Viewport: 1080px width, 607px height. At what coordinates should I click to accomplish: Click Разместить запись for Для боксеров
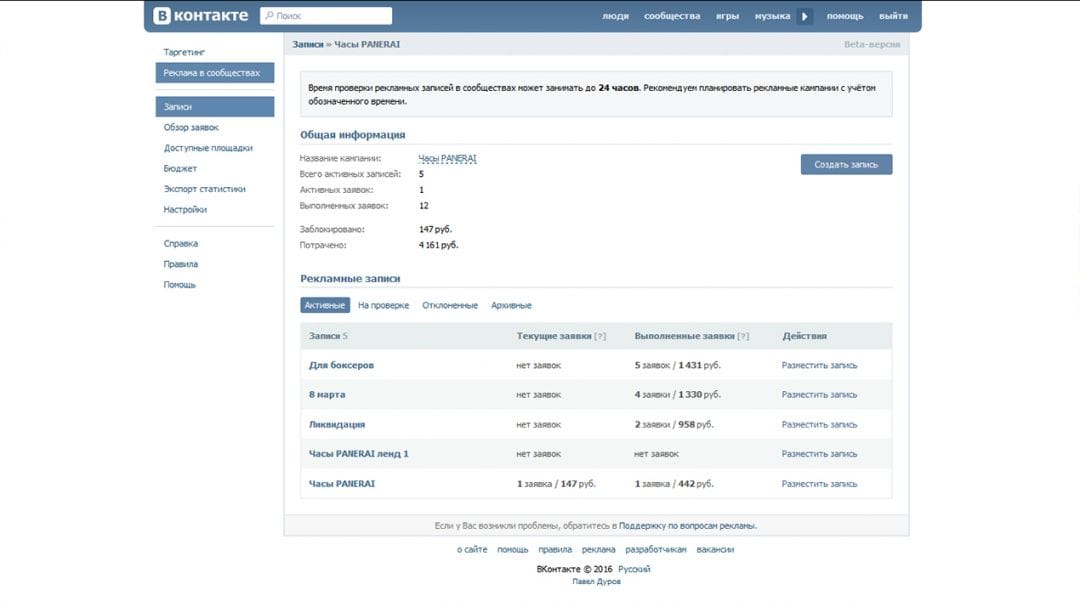(x=819, y=365)
